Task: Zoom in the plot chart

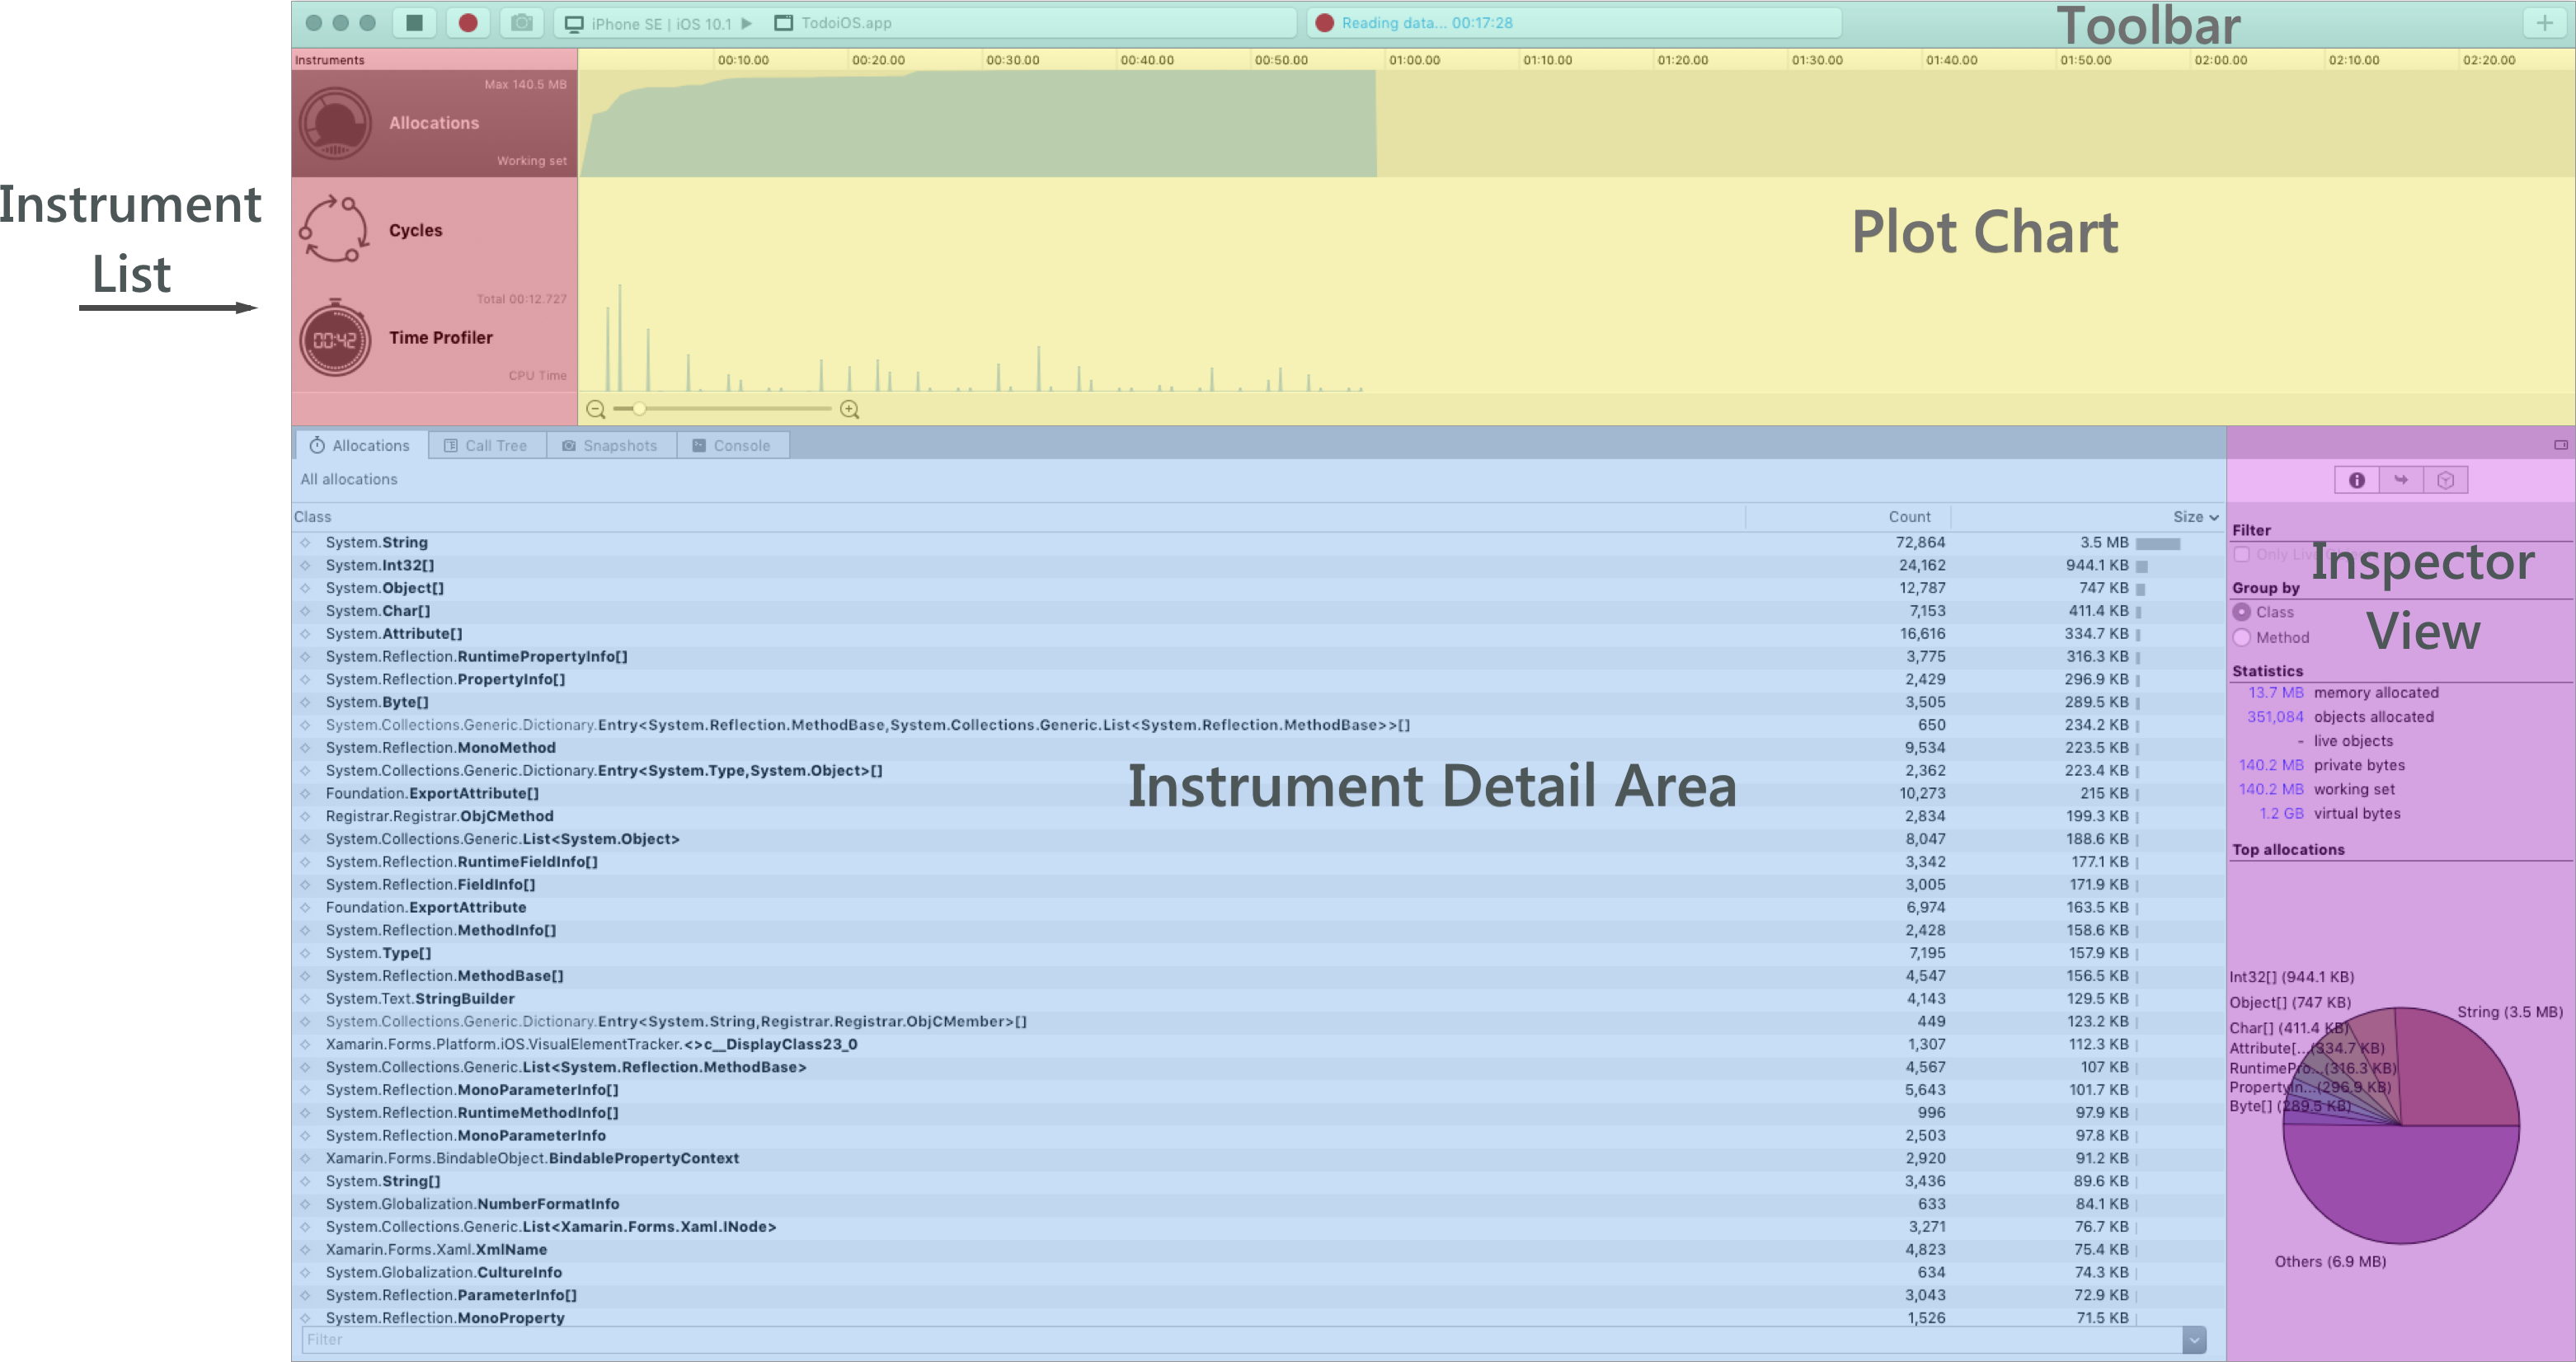Action: (x=850, y=409)
